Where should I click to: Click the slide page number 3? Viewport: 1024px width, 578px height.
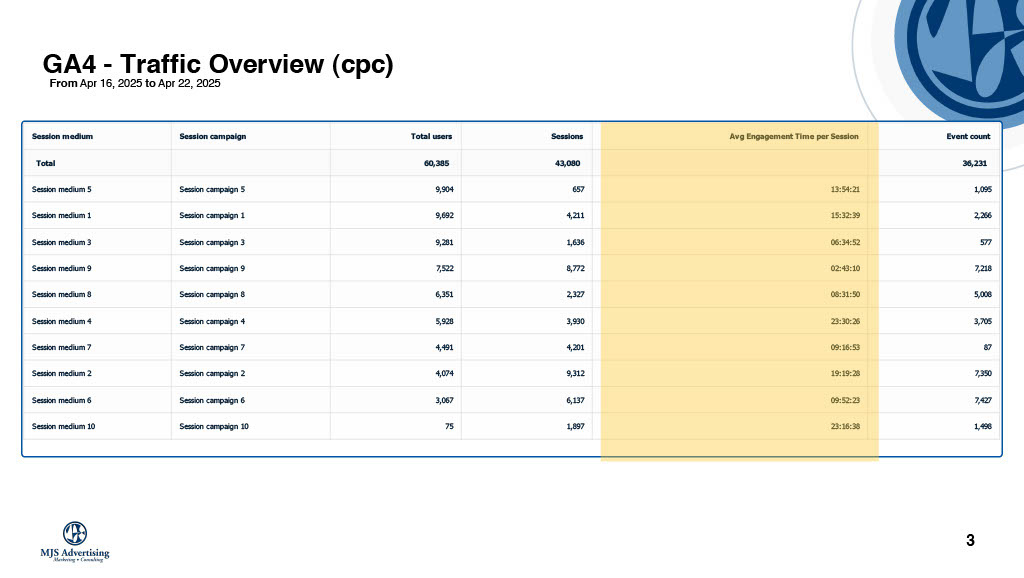[x=970, y=540]
